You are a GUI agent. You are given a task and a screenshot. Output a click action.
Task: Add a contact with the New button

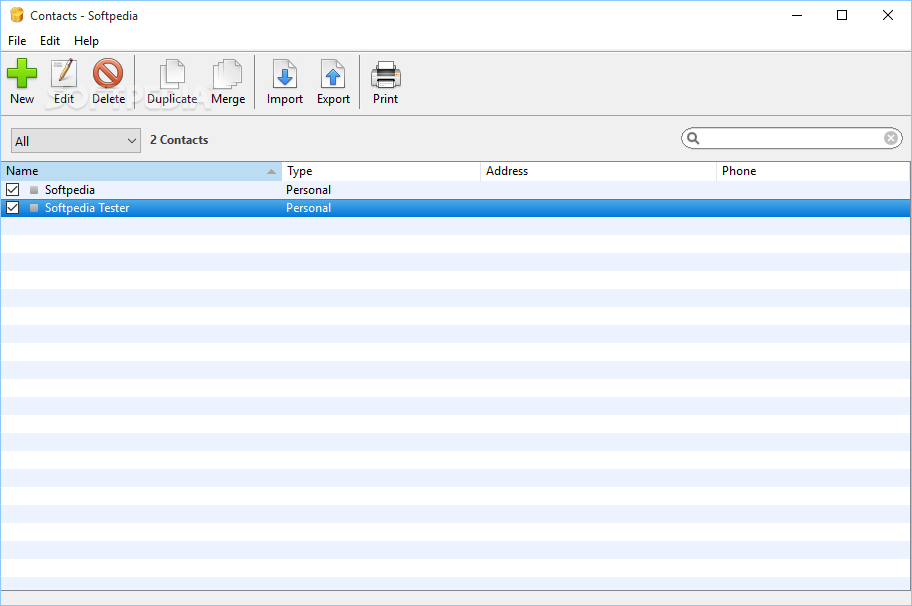[x=22, y=82]
